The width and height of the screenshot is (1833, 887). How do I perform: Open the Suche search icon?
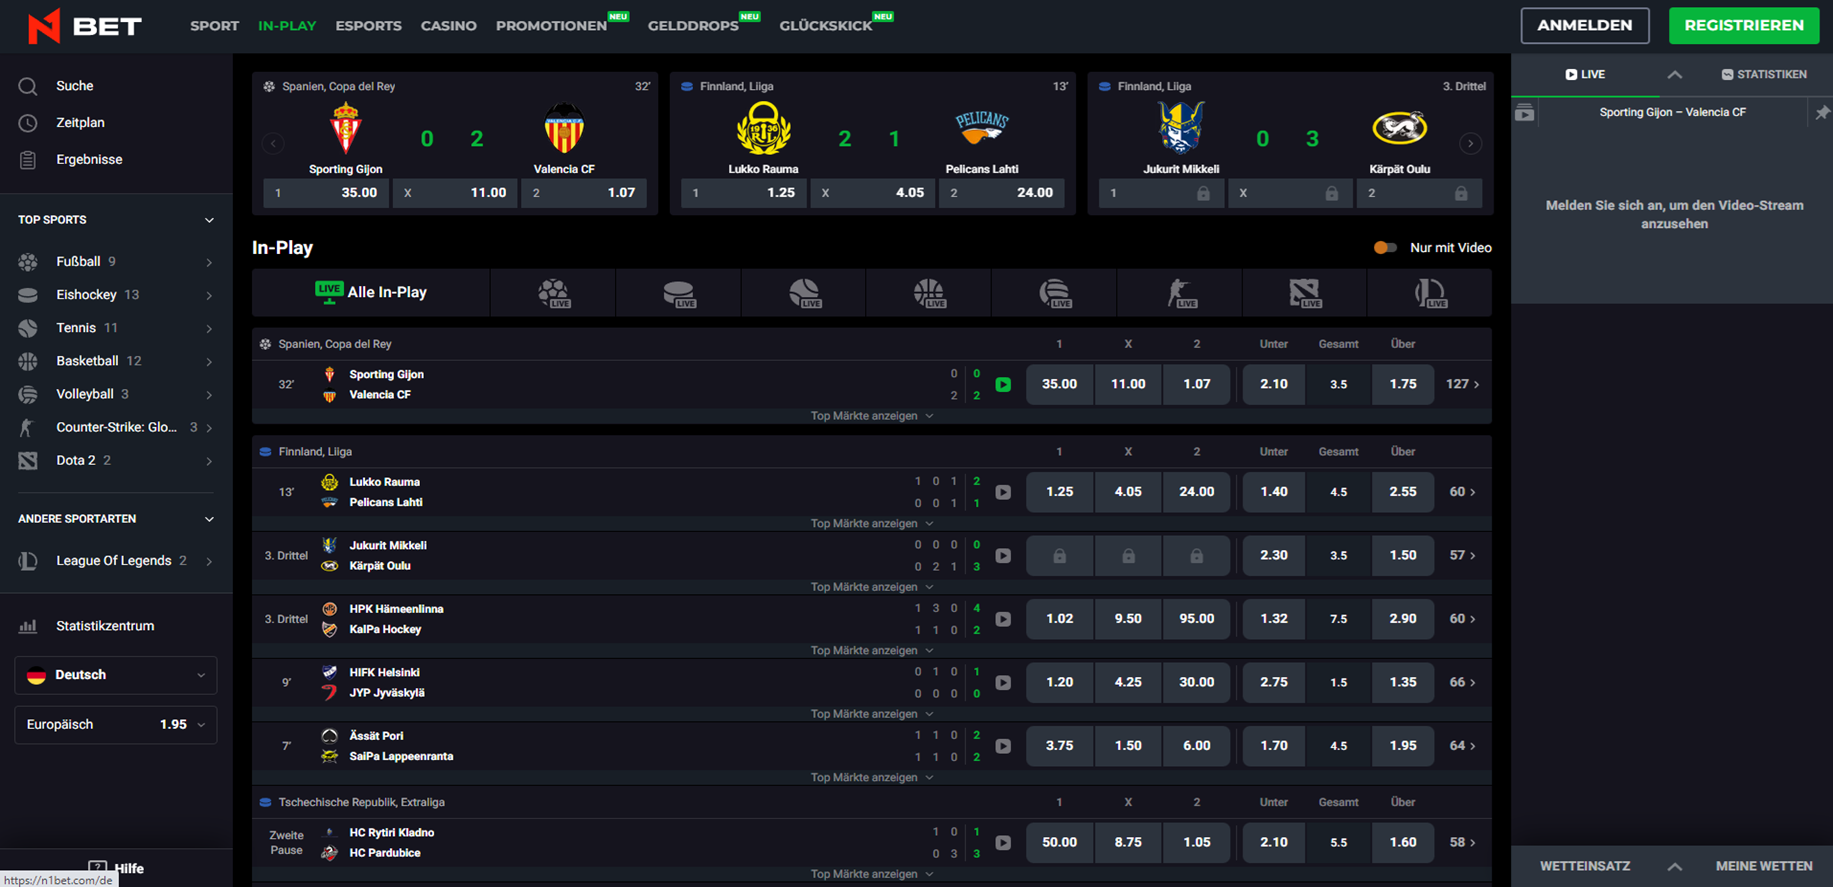point(28,86)
